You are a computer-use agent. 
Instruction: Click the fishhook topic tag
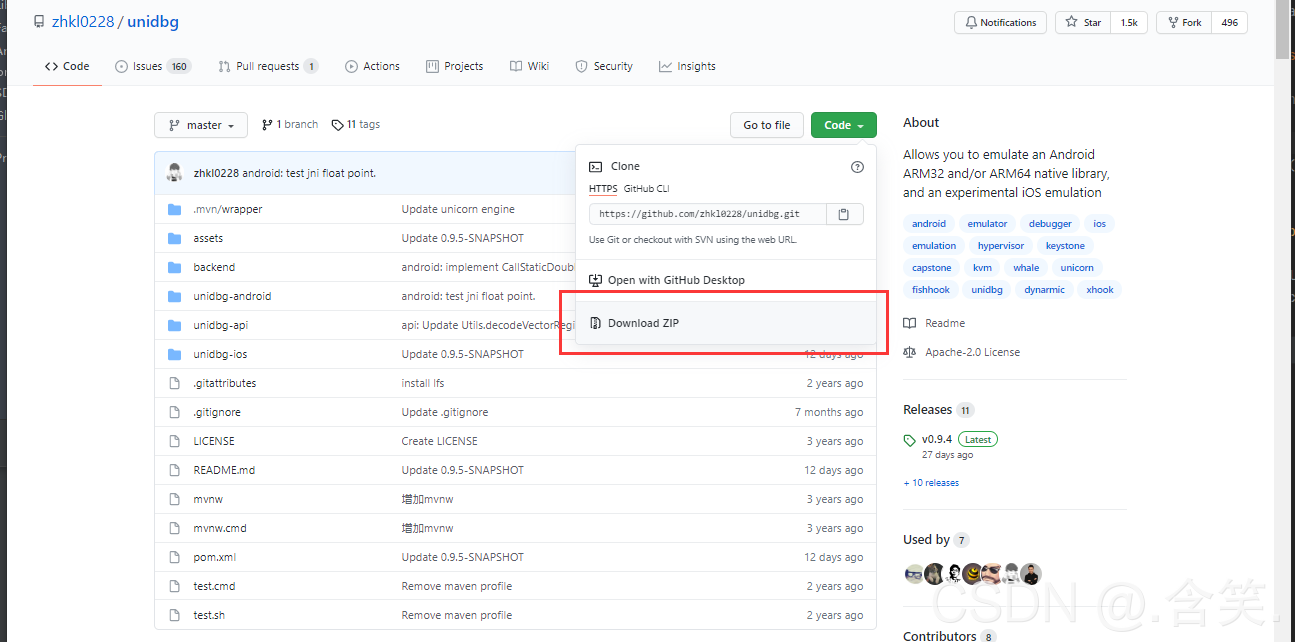(x=931, y=290)
